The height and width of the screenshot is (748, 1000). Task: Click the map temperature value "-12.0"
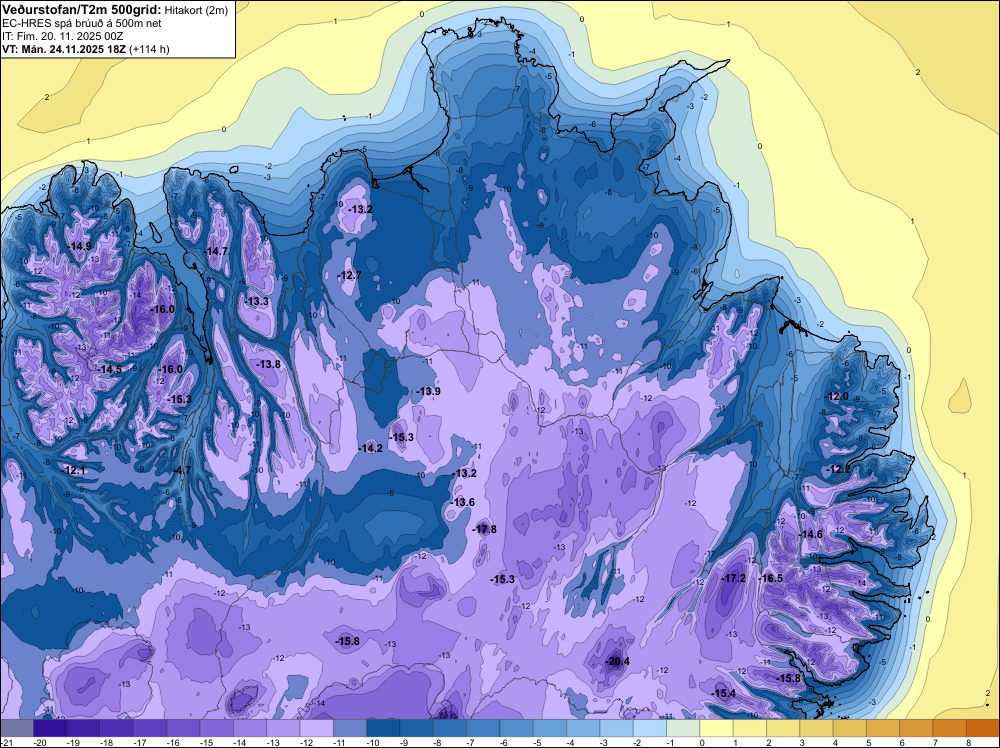(837, 396)
